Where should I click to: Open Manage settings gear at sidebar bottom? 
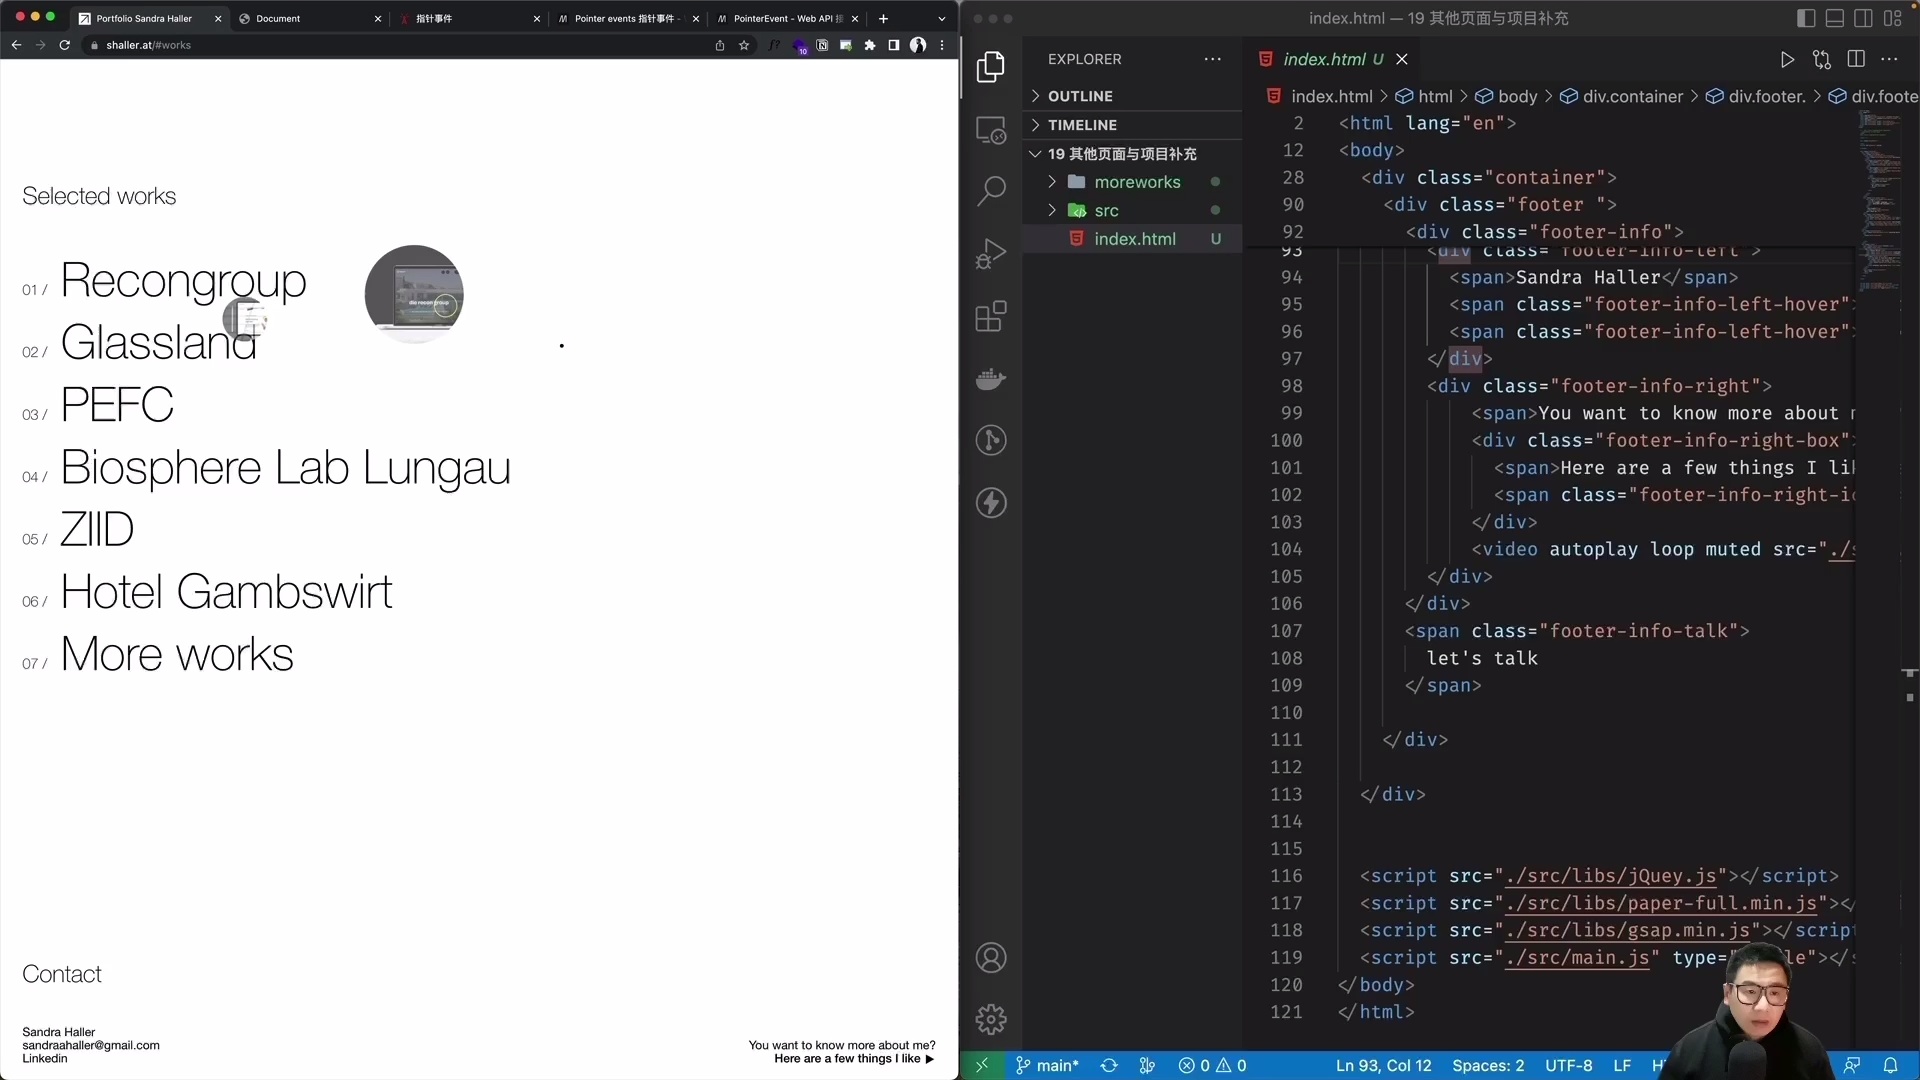click(x=991, y=1017)
